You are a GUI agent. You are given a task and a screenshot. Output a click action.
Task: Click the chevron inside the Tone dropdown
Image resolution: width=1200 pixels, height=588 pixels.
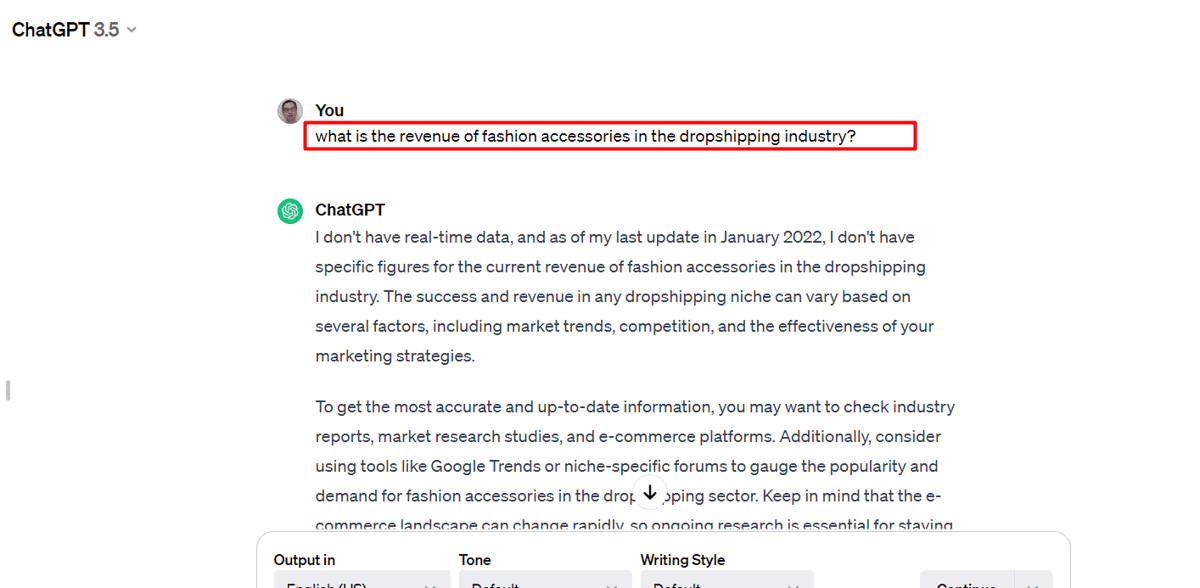tap(612, 584)
